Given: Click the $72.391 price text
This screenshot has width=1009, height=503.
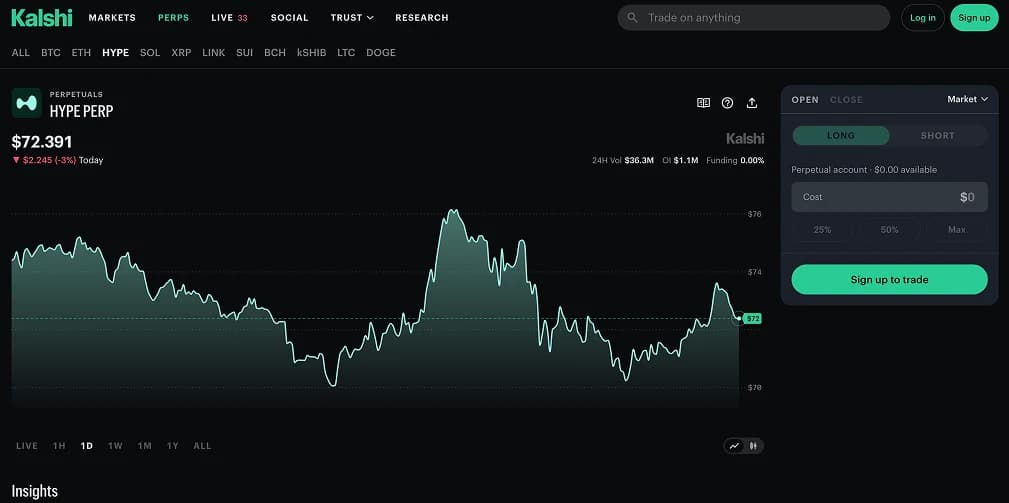Looking at the screenshot, I should (42, 142).
